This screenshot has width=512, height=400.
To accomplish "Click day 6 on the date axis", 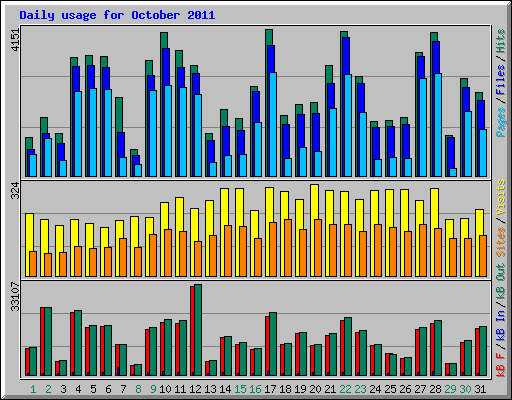I will 108,389.
